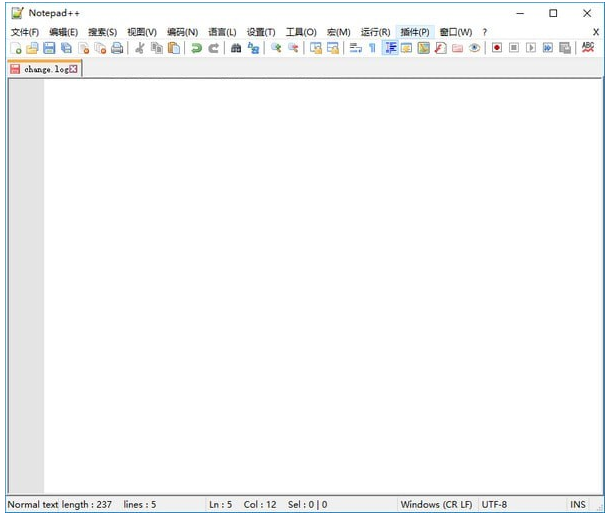This screenshot has height=516, width=612.
Task: Open the 插件(P) menu
Action: (415, 32)
